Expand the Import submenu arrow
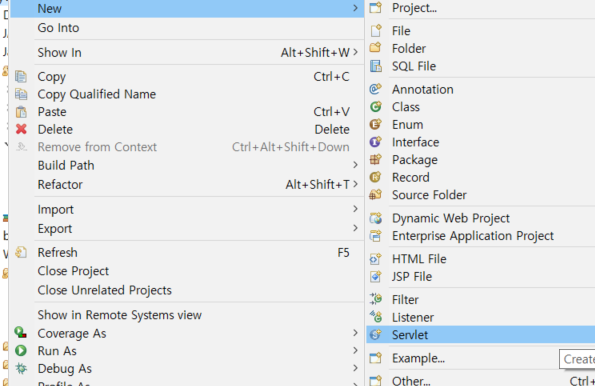Image resolution: width=595 pixels, height=386 pixels. point(355,209)
